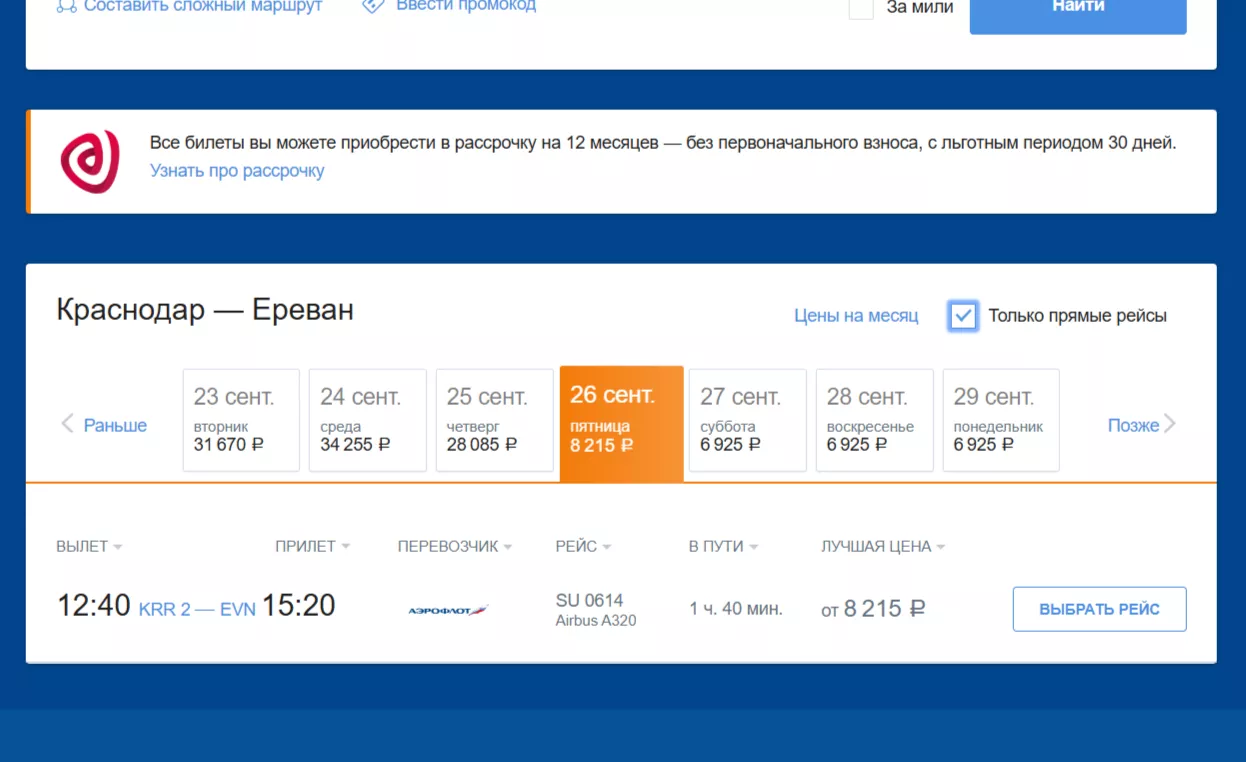Click the red spiral installment logo icon
The height and width of the screenshot is (762, 1246).
[90, 161]
